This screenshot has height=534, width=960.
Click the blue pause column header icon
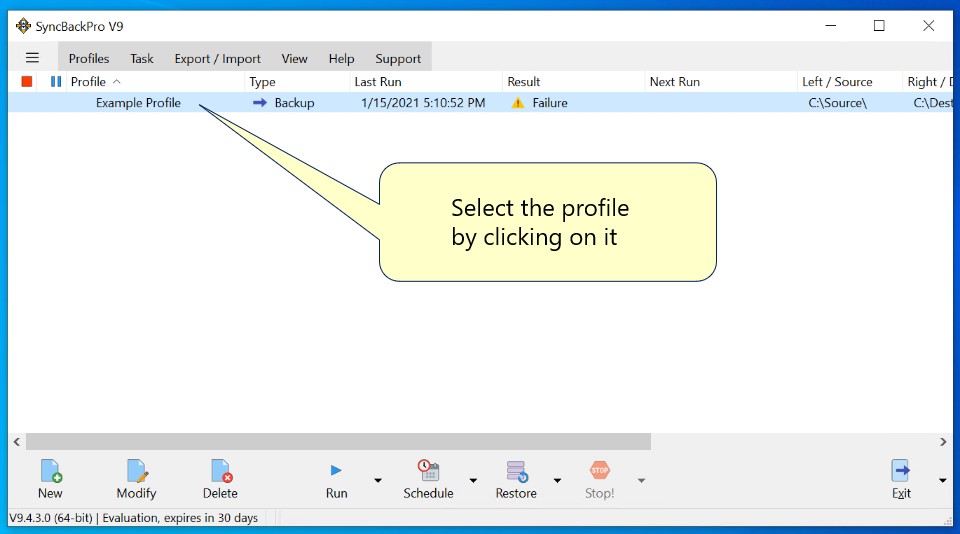click(x=56, y=81)
